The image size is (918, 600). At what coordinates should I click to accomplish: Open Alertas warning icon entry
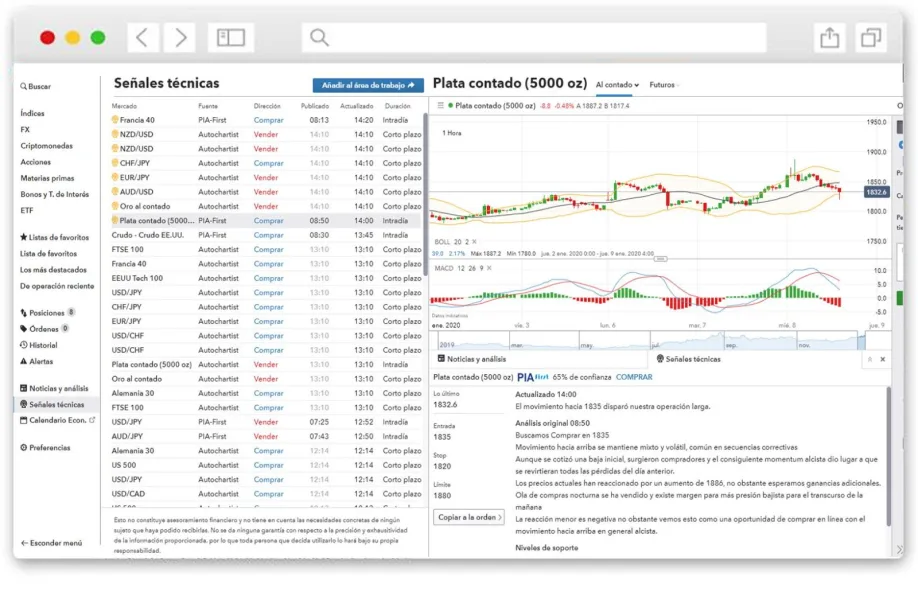pyautogui.click(x=36, y=361)
